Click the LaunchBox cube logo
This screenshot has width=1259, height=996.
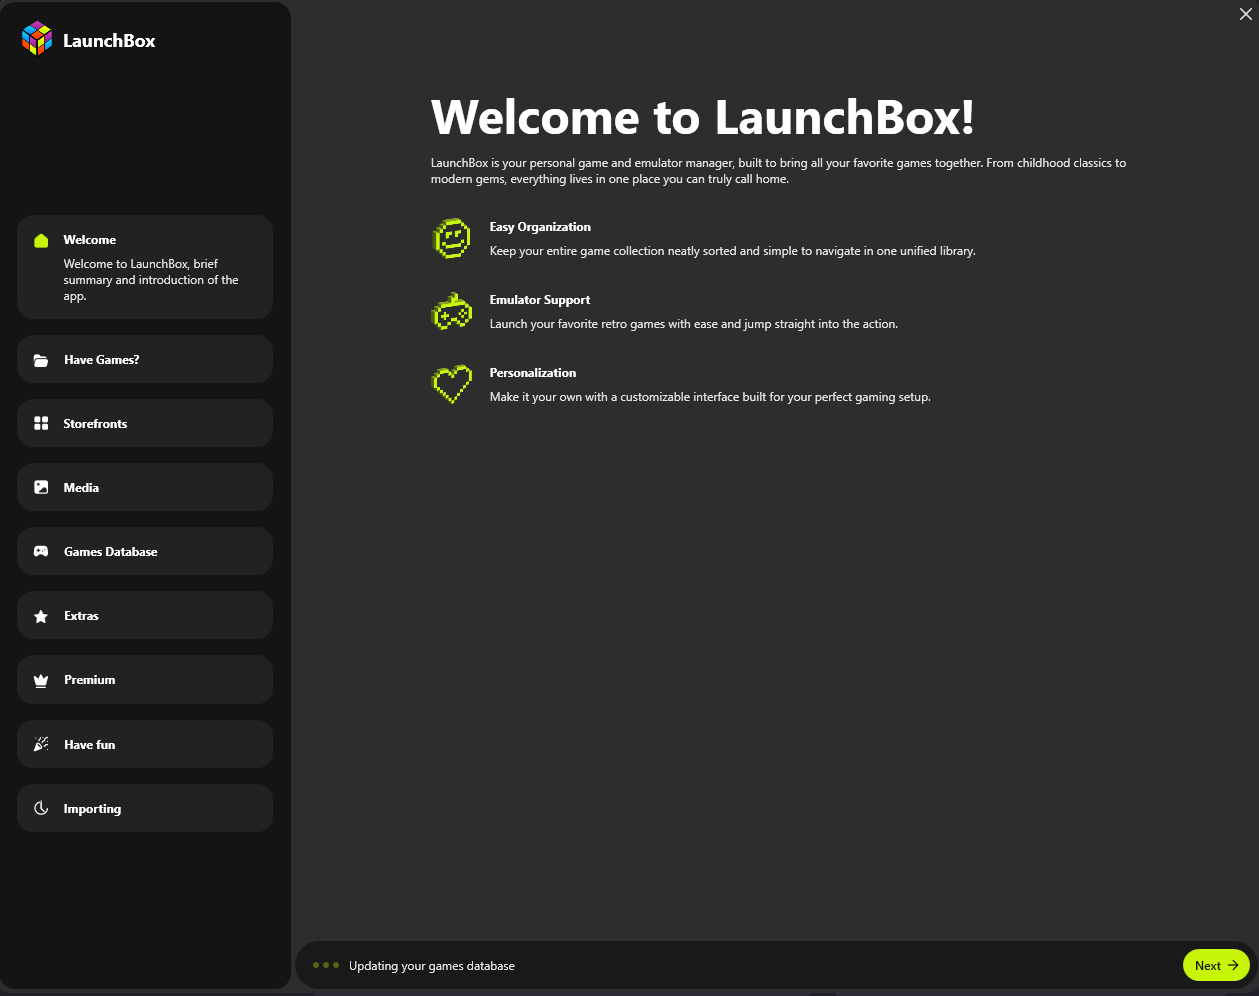tap(37, 39)
